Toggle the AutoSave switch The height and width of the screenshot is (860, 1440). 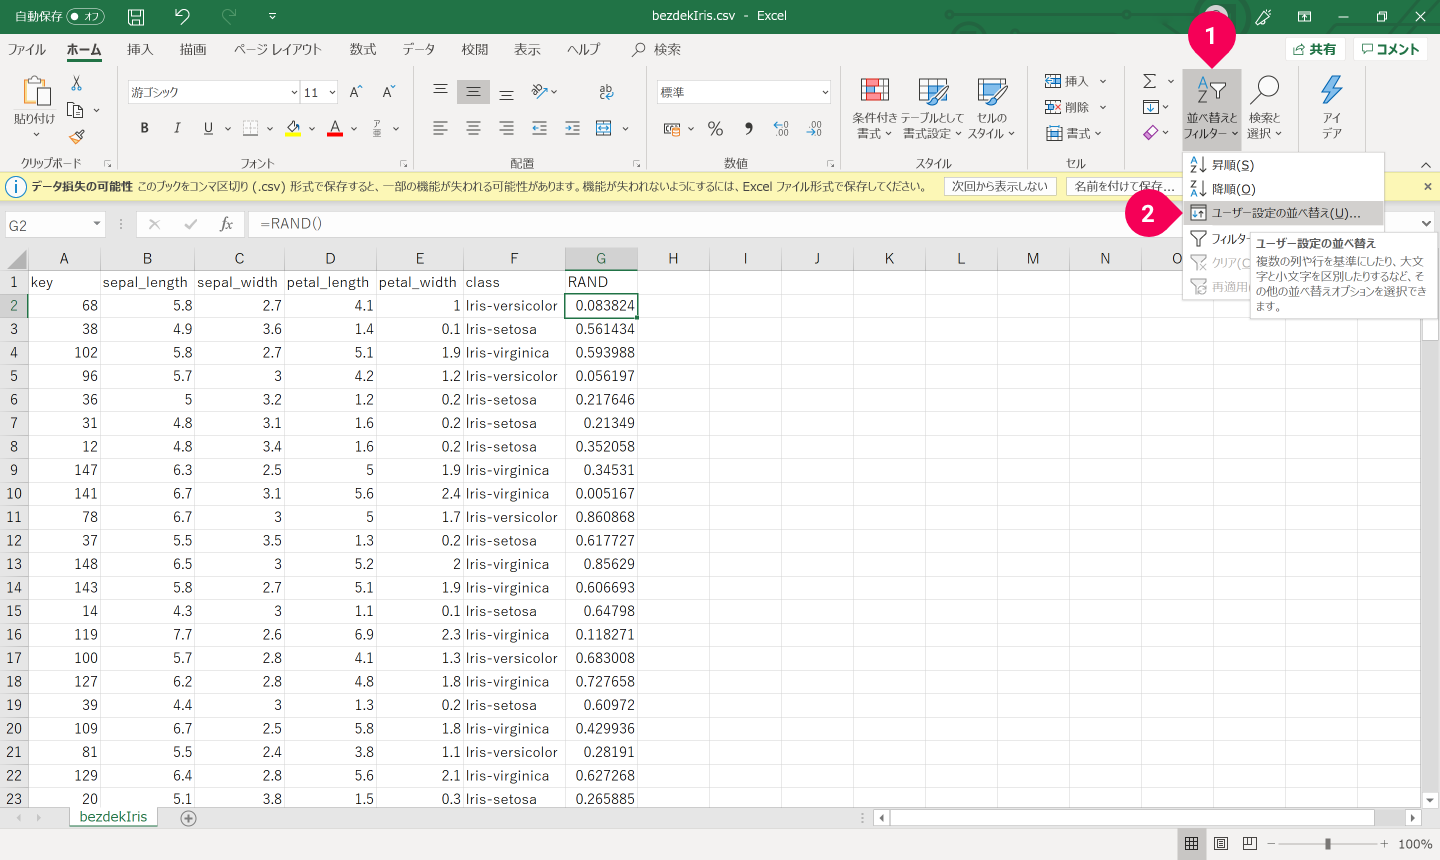(86, 16)
